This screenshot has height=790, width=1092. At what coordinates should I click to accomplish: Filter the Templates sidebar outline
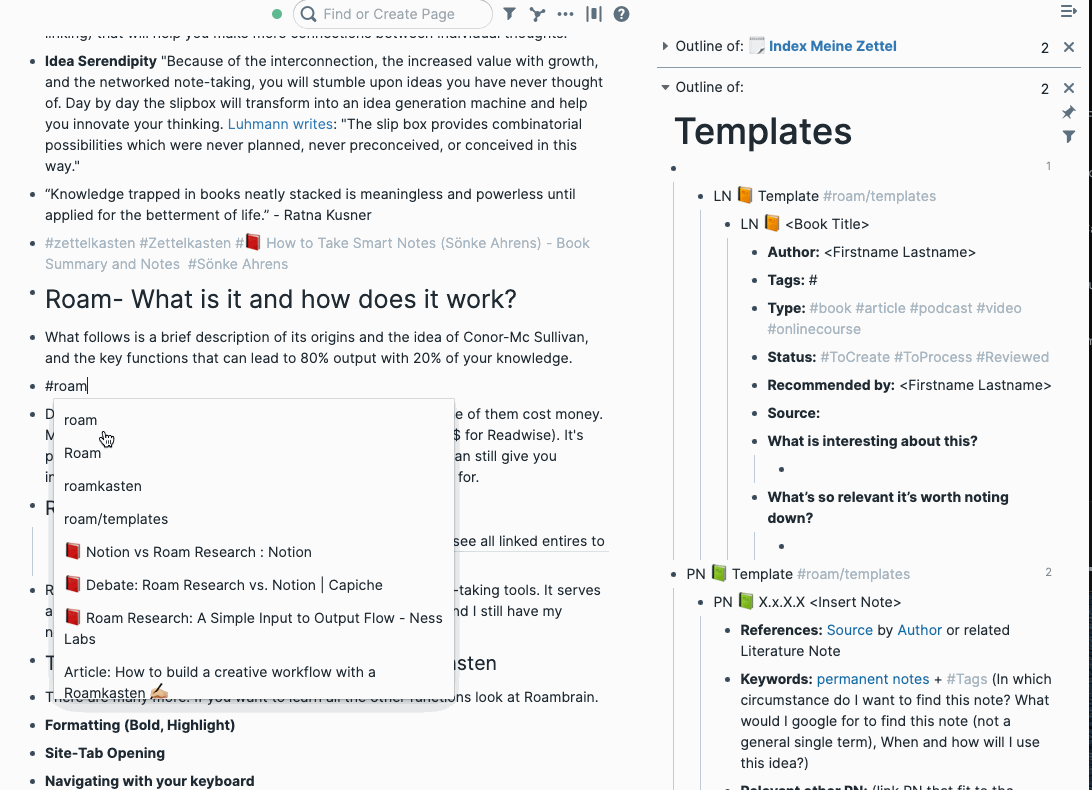(1068, 137)
